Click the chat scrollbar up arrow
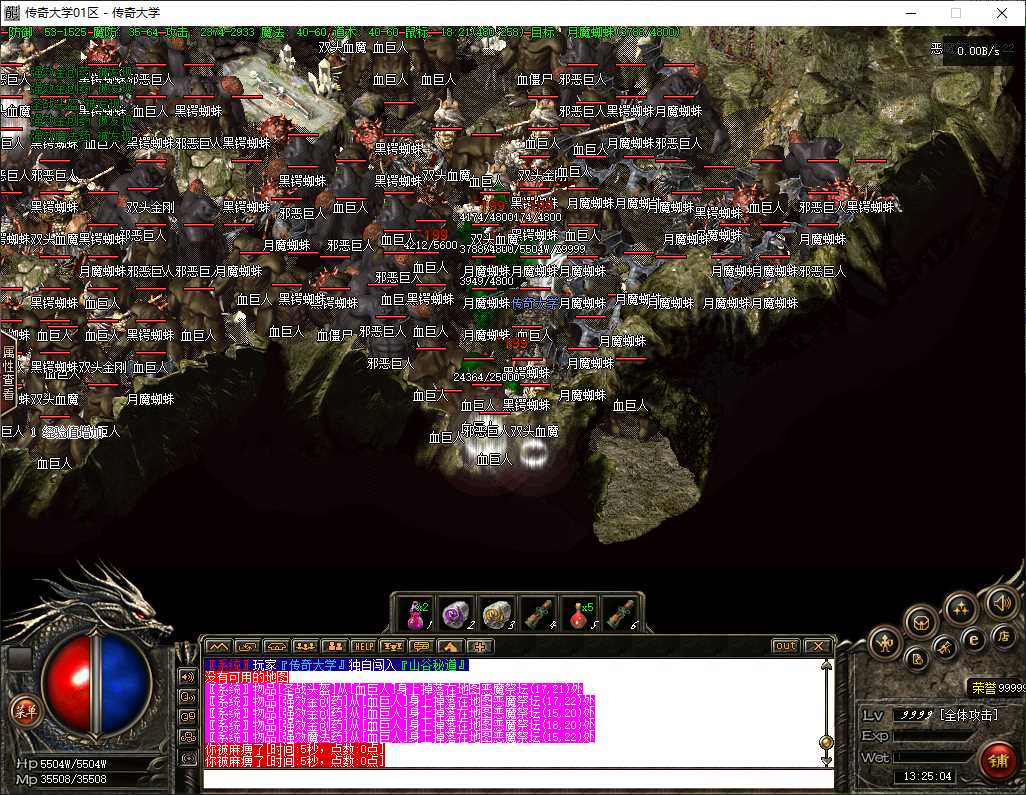Viewport: 1026px width, 795px height. 826,665
